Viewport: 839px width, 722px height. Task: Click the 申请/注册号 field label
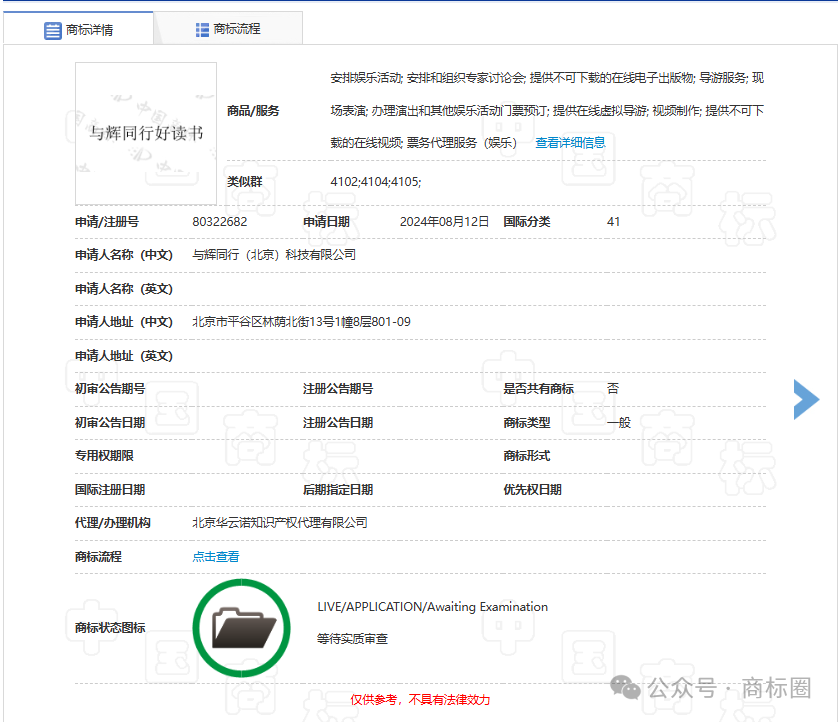point(107,222)
